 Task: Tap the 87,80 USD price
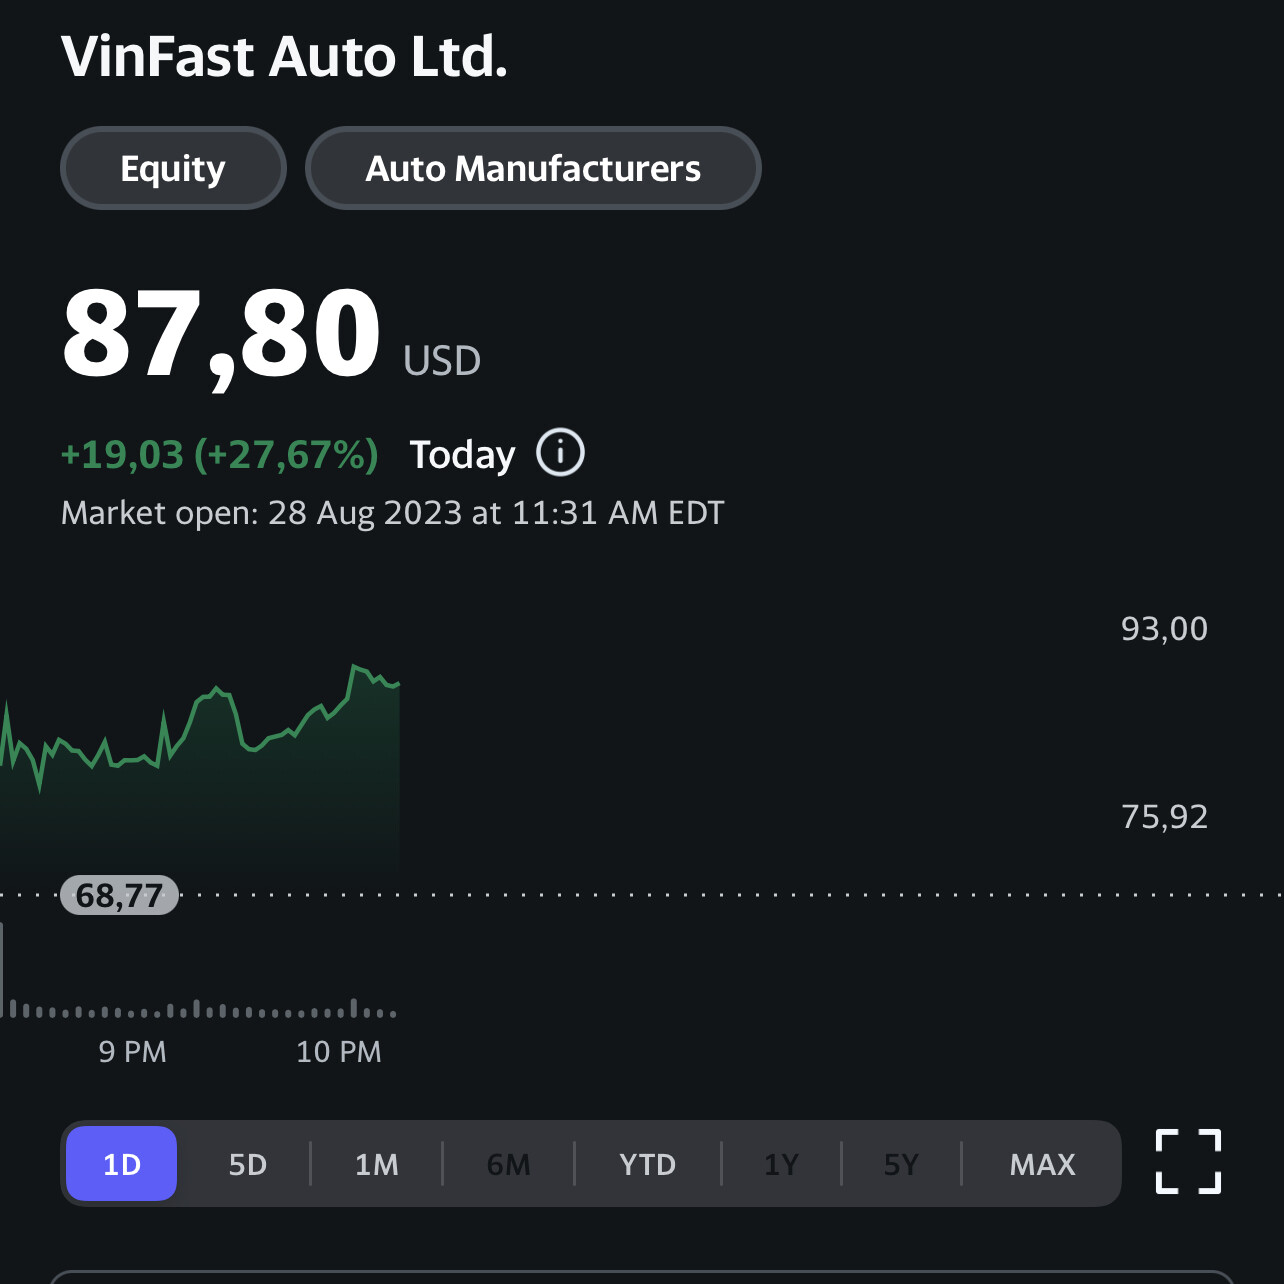[222, 334]
